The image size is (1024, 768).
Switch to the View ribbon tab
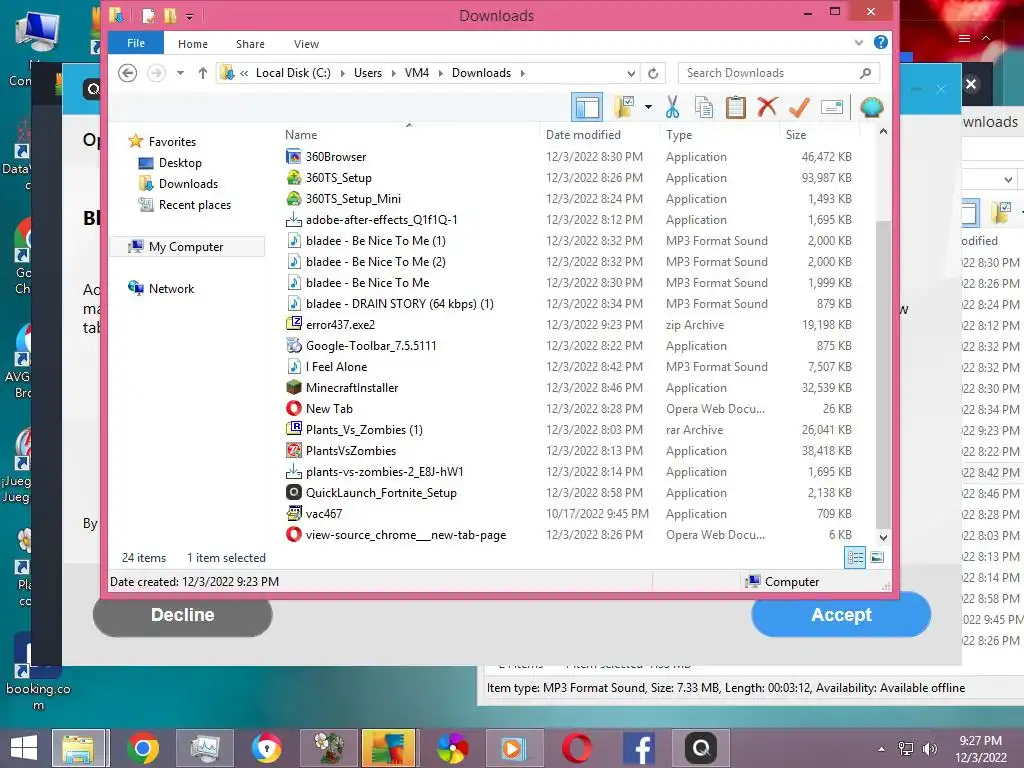click(306, 44)
